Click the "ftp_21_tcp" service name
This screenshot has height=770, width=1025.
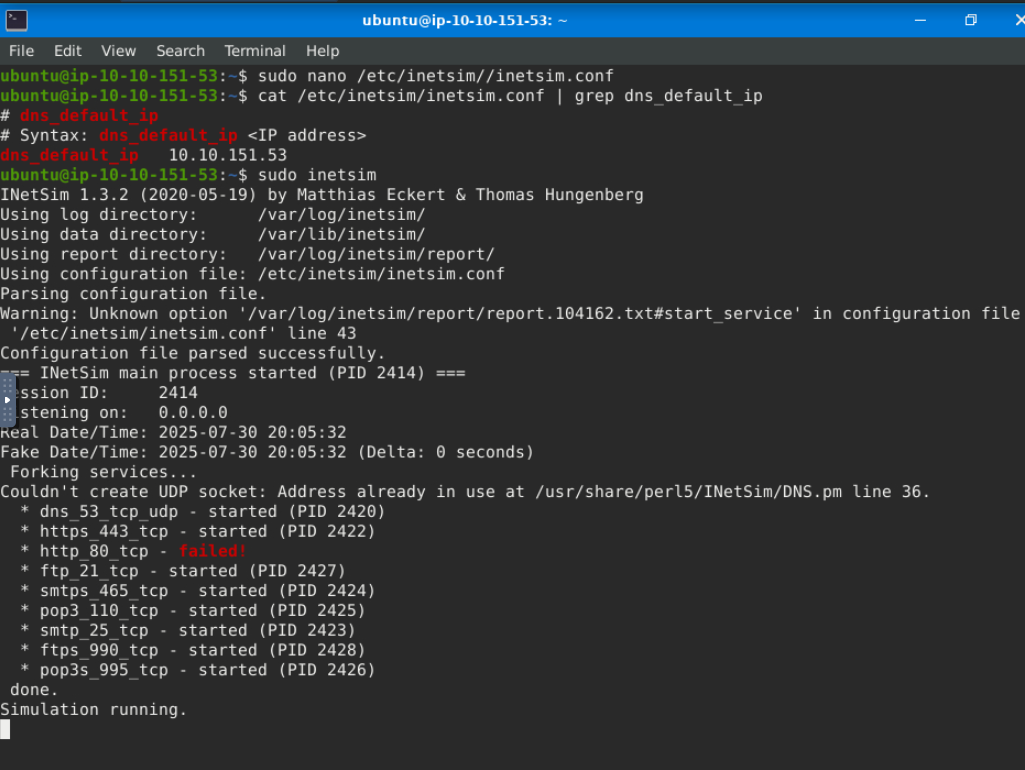(x=90, y=571)
